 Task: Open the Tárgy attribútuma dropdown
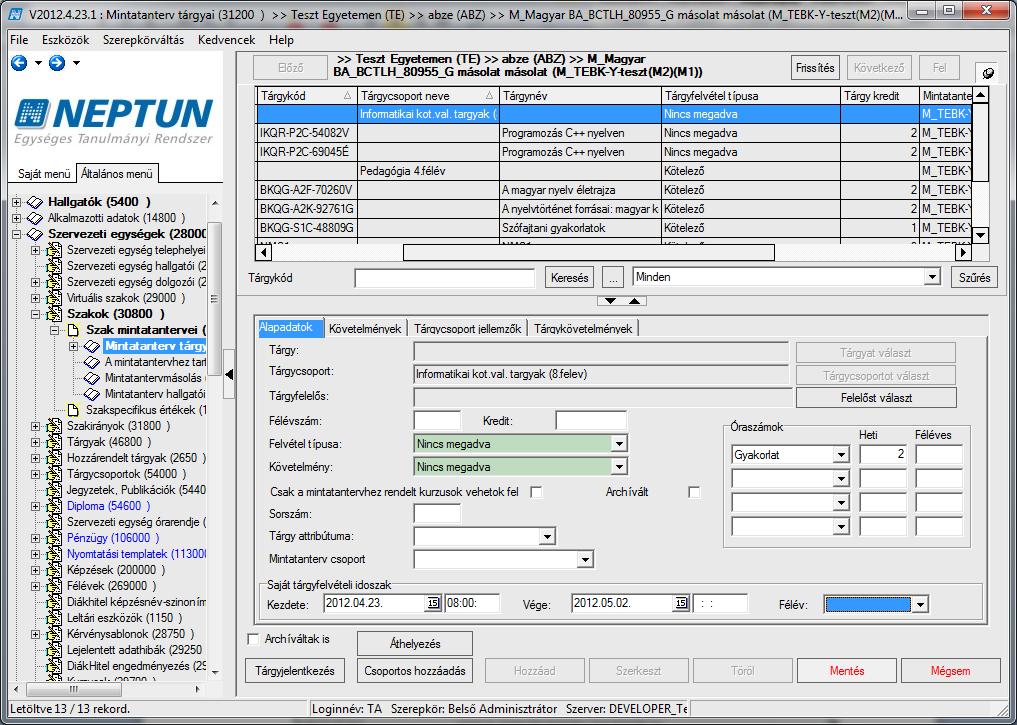tap(547, 536)
